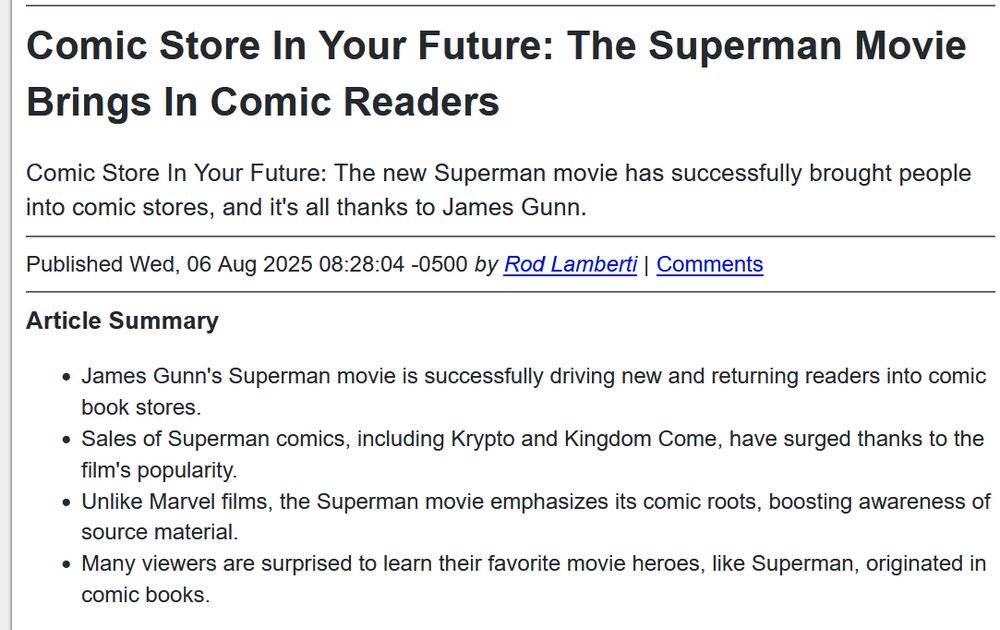Click the horizontal rule below the byline
This screenshot has width=1000, height=630.
click(510, 292)
